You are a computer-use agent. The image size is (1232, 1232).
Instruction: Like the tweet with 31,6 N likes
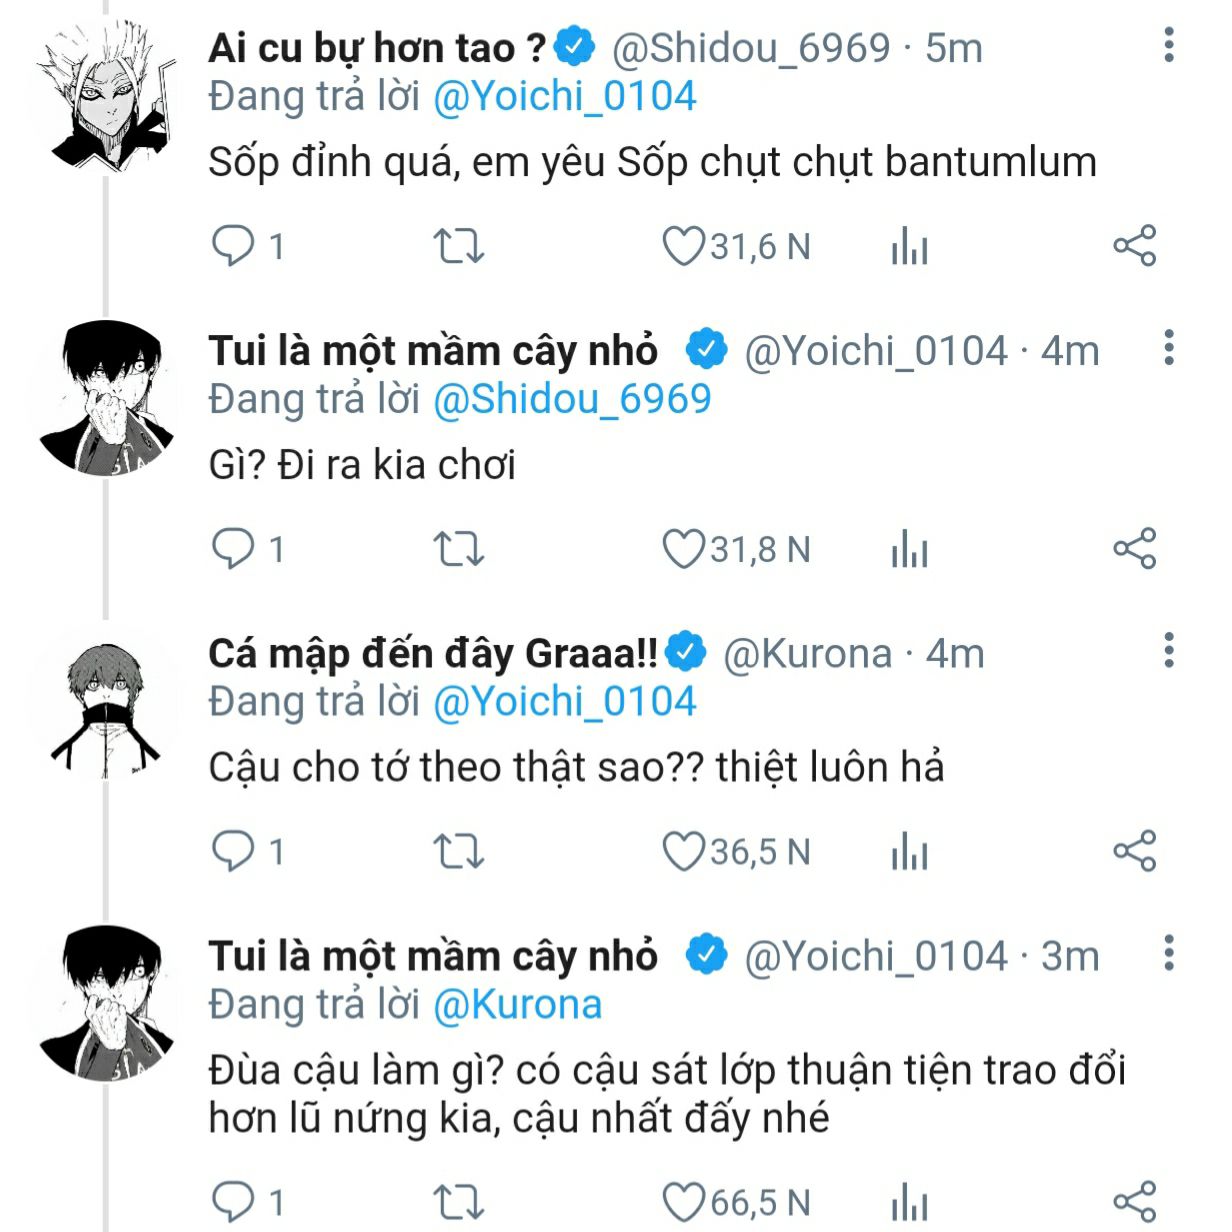(684, 246)
